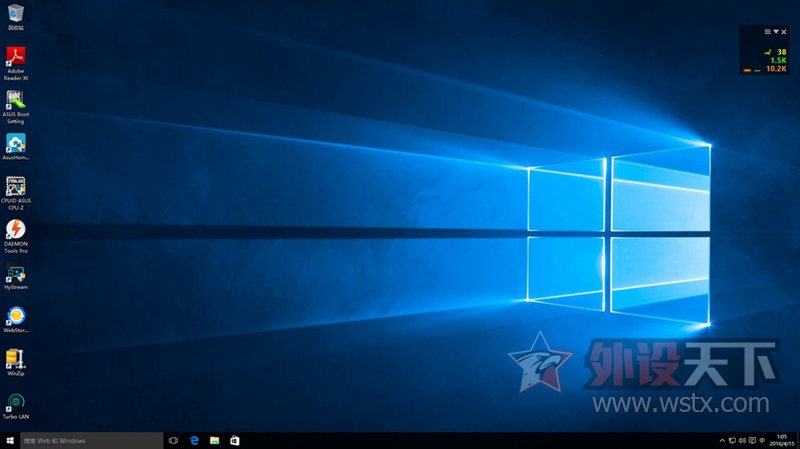The width and height of the screenshot is (800, 449).
Task: Select the DAEMON Tools Pro shortcut
Action: coord(16,236)
